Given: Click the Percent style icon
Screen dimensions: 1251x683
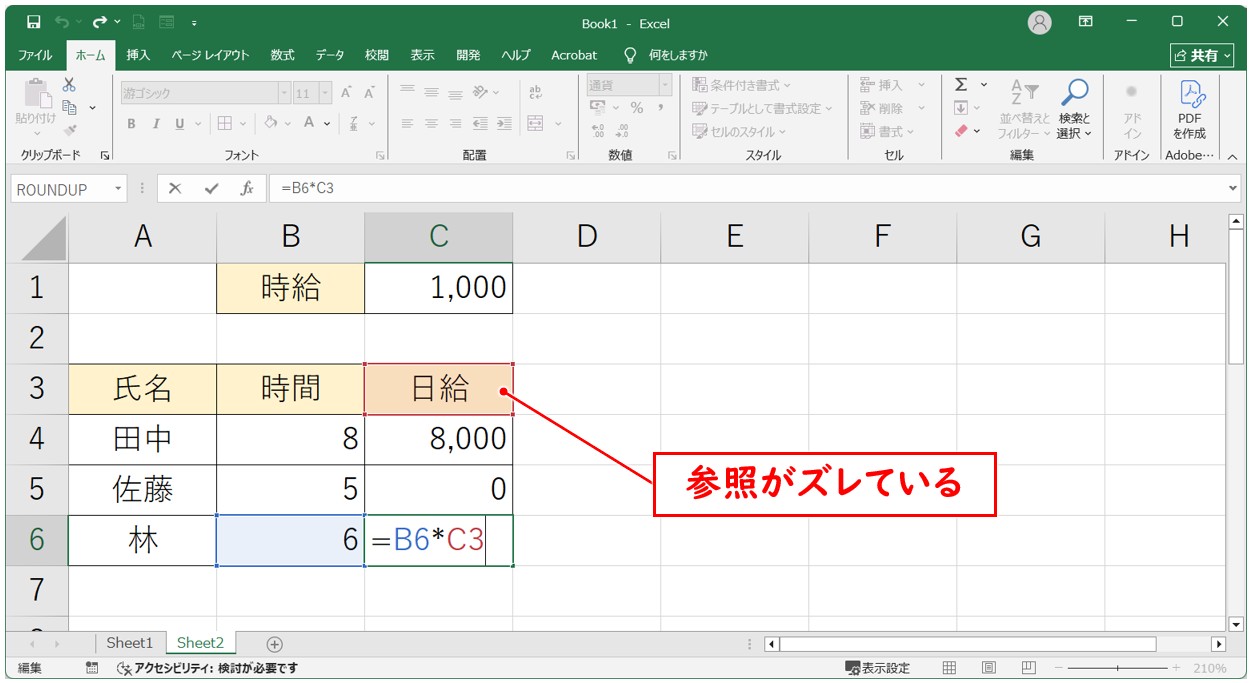Looking at the screenshot, I should pos(636,108).
